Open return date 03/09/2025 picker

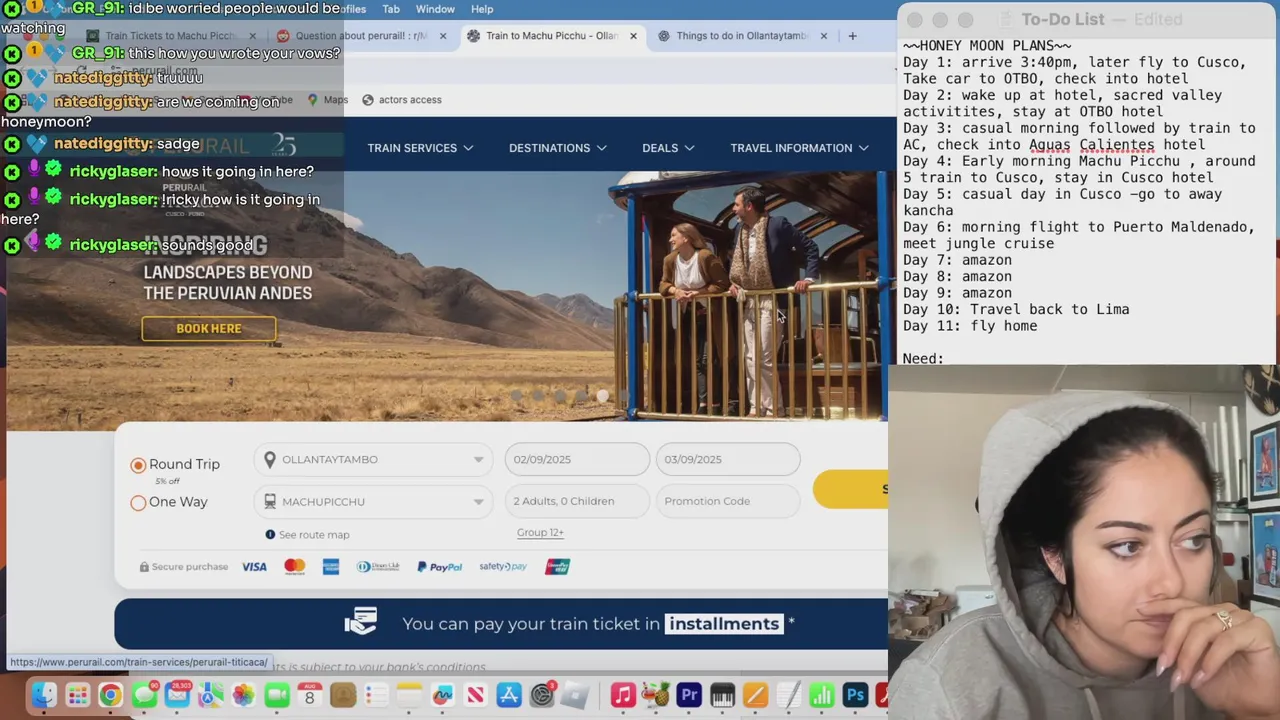click(x=728, y=459)
